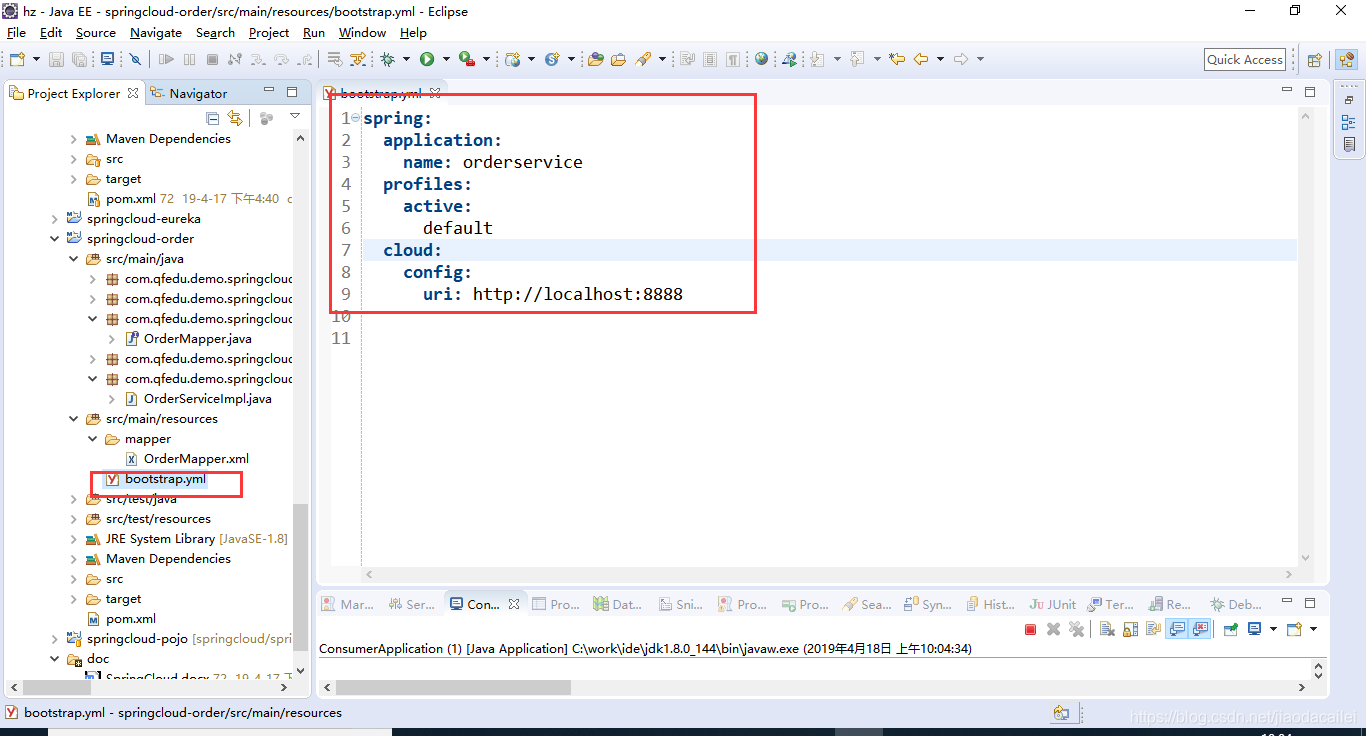Viewport: 1366px width, 736px height.
Task: Click the Pin Console icon
Action: (x=1231, y=629)
